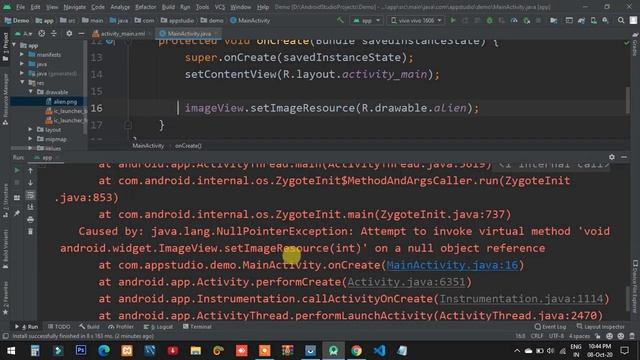Open the Profiler tool window button

[x=121, y=327]
